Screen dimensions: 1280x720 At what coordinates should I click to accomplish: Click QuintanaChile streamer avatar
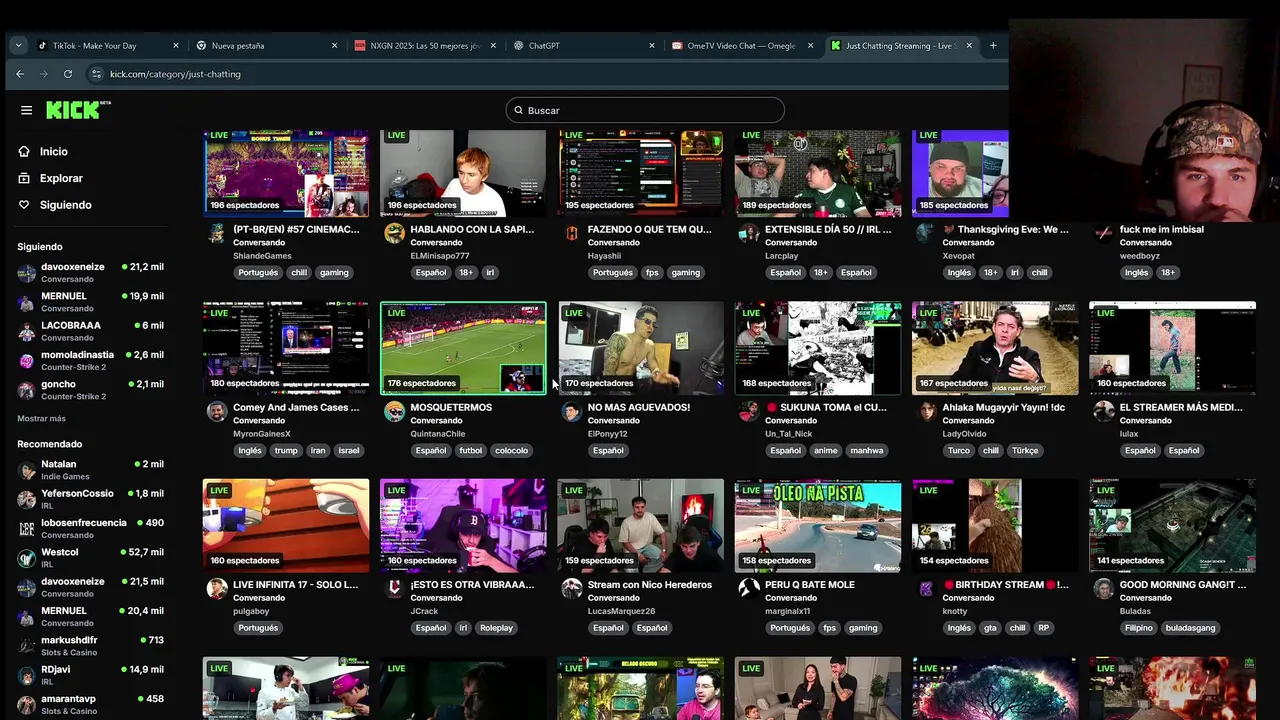pyautogui.click(x=394, y=411)
